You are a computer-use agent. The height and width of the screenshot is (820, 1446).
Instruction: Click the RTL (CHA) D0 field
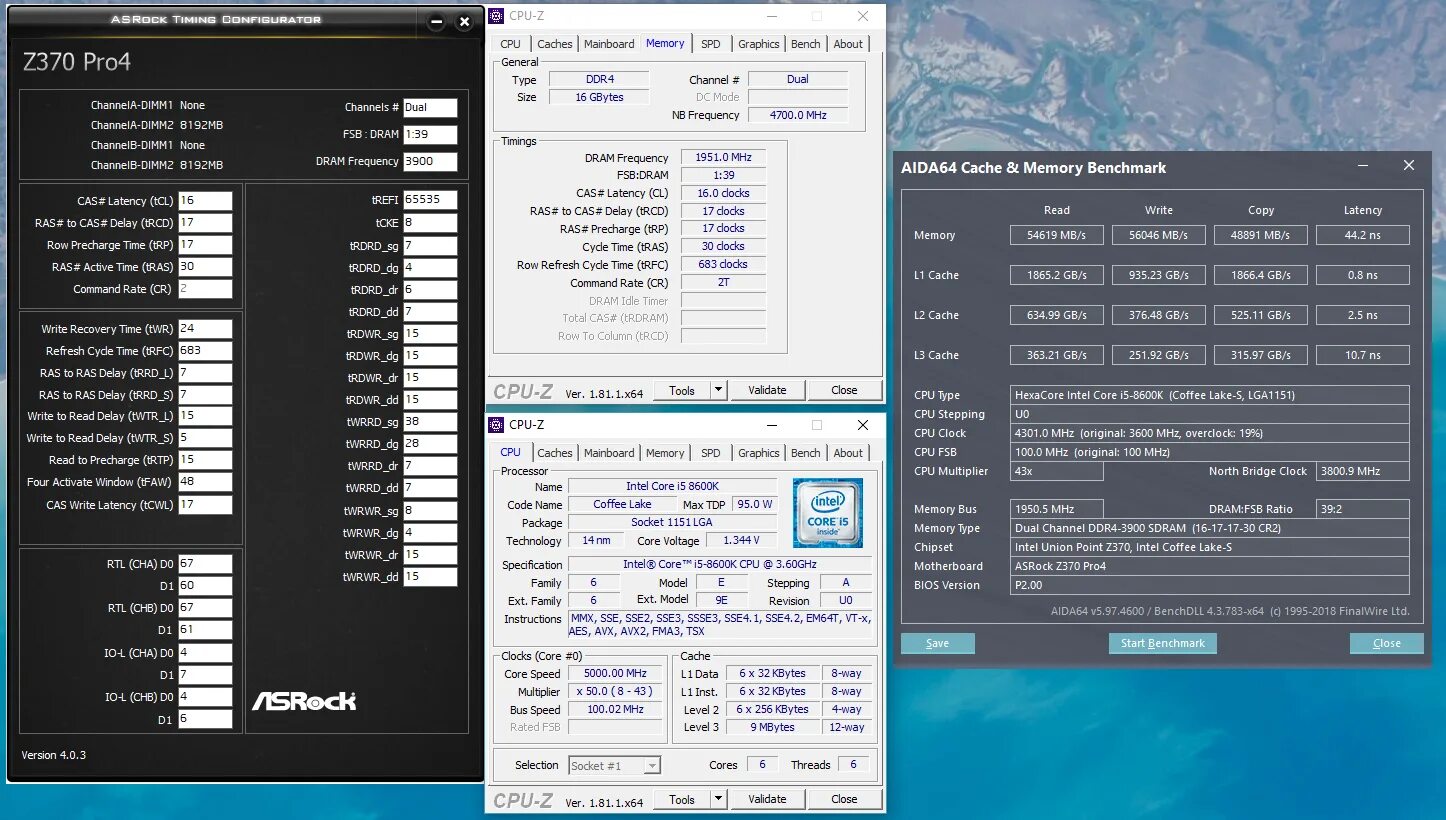pyautogui.click(x=205, y=563)
